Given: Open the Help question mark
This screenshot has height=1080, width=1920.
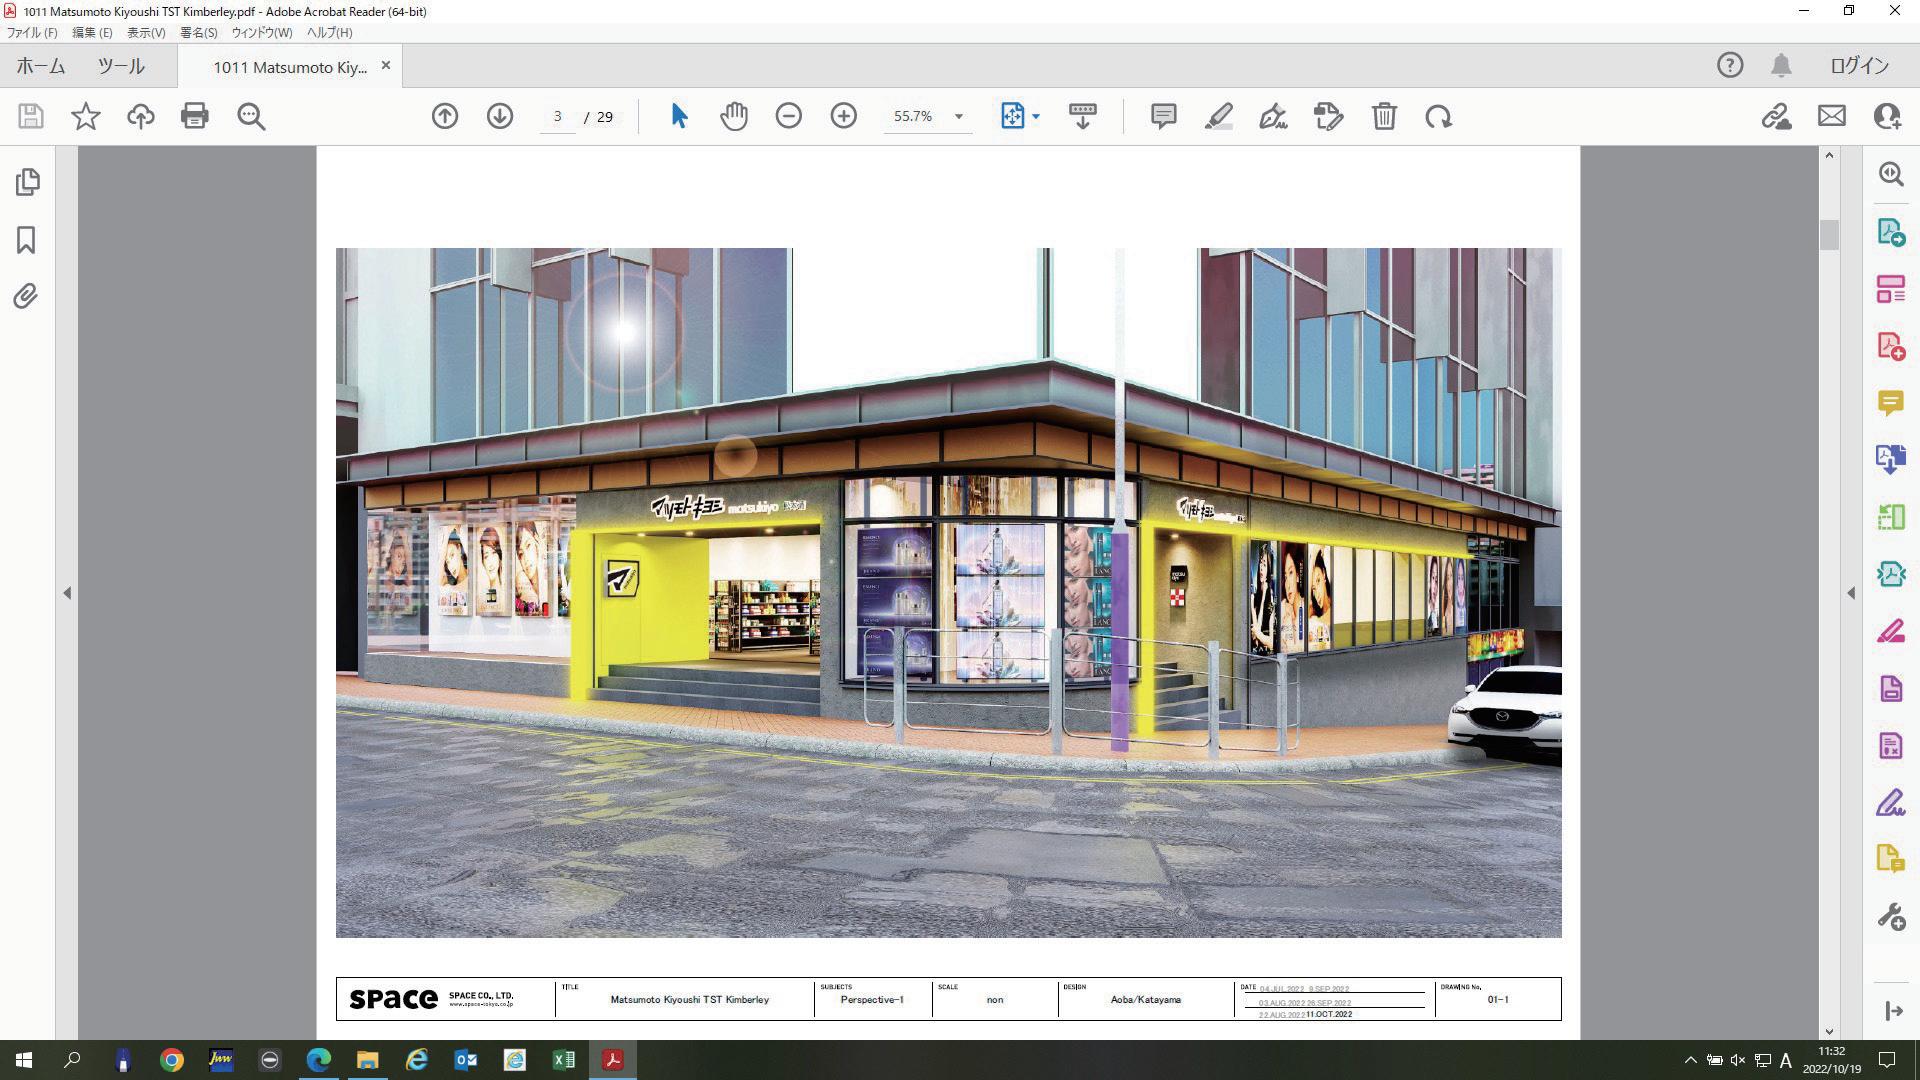Looking at the screenshot, I should [1730, 66].
